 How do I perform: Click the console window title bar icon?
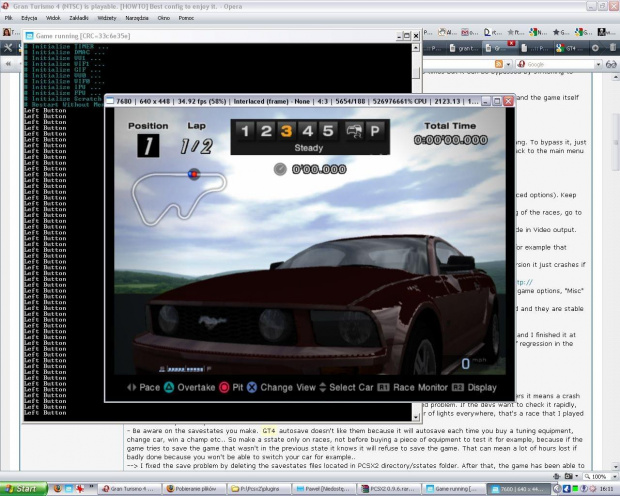(x=29, y=36)
